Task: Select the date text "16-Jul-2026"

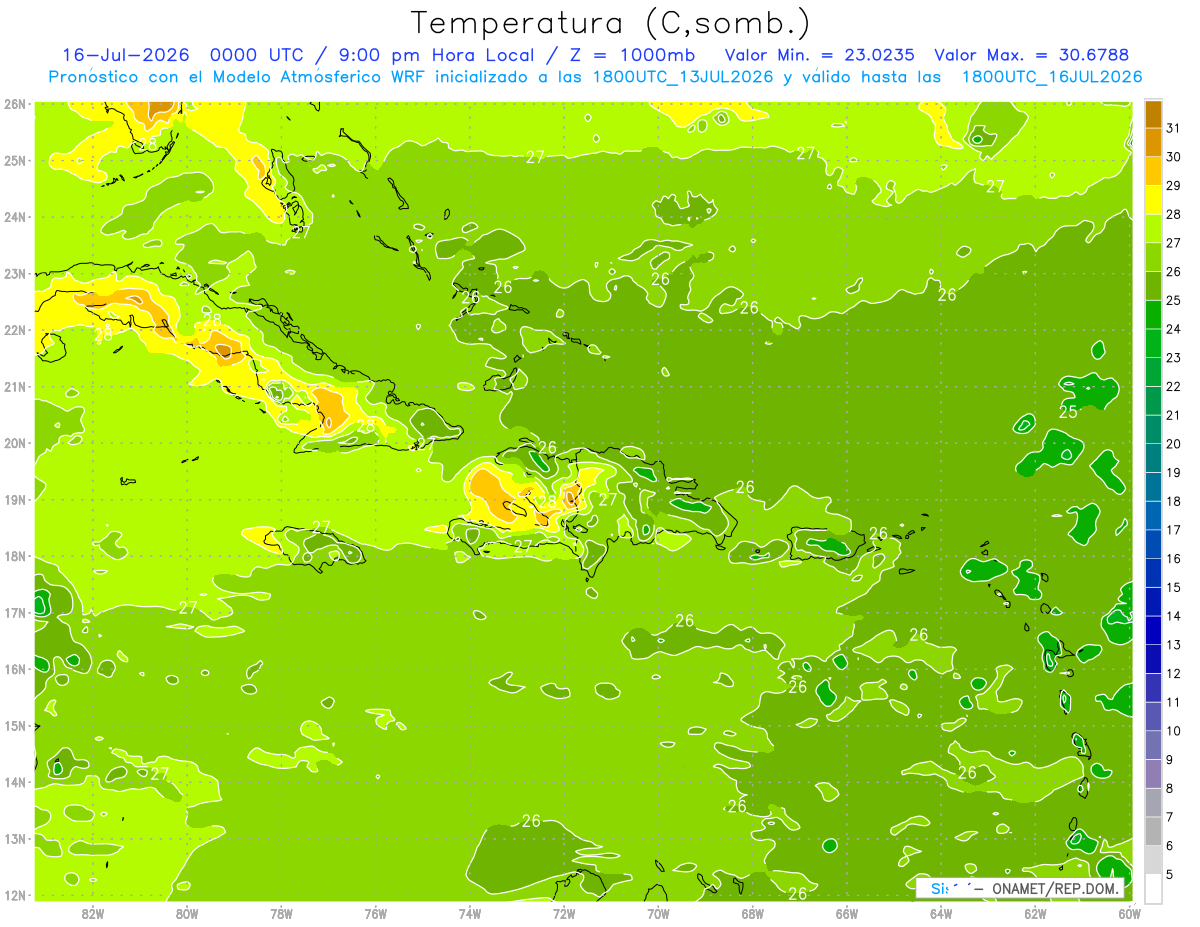Action: tap(126, 55)
